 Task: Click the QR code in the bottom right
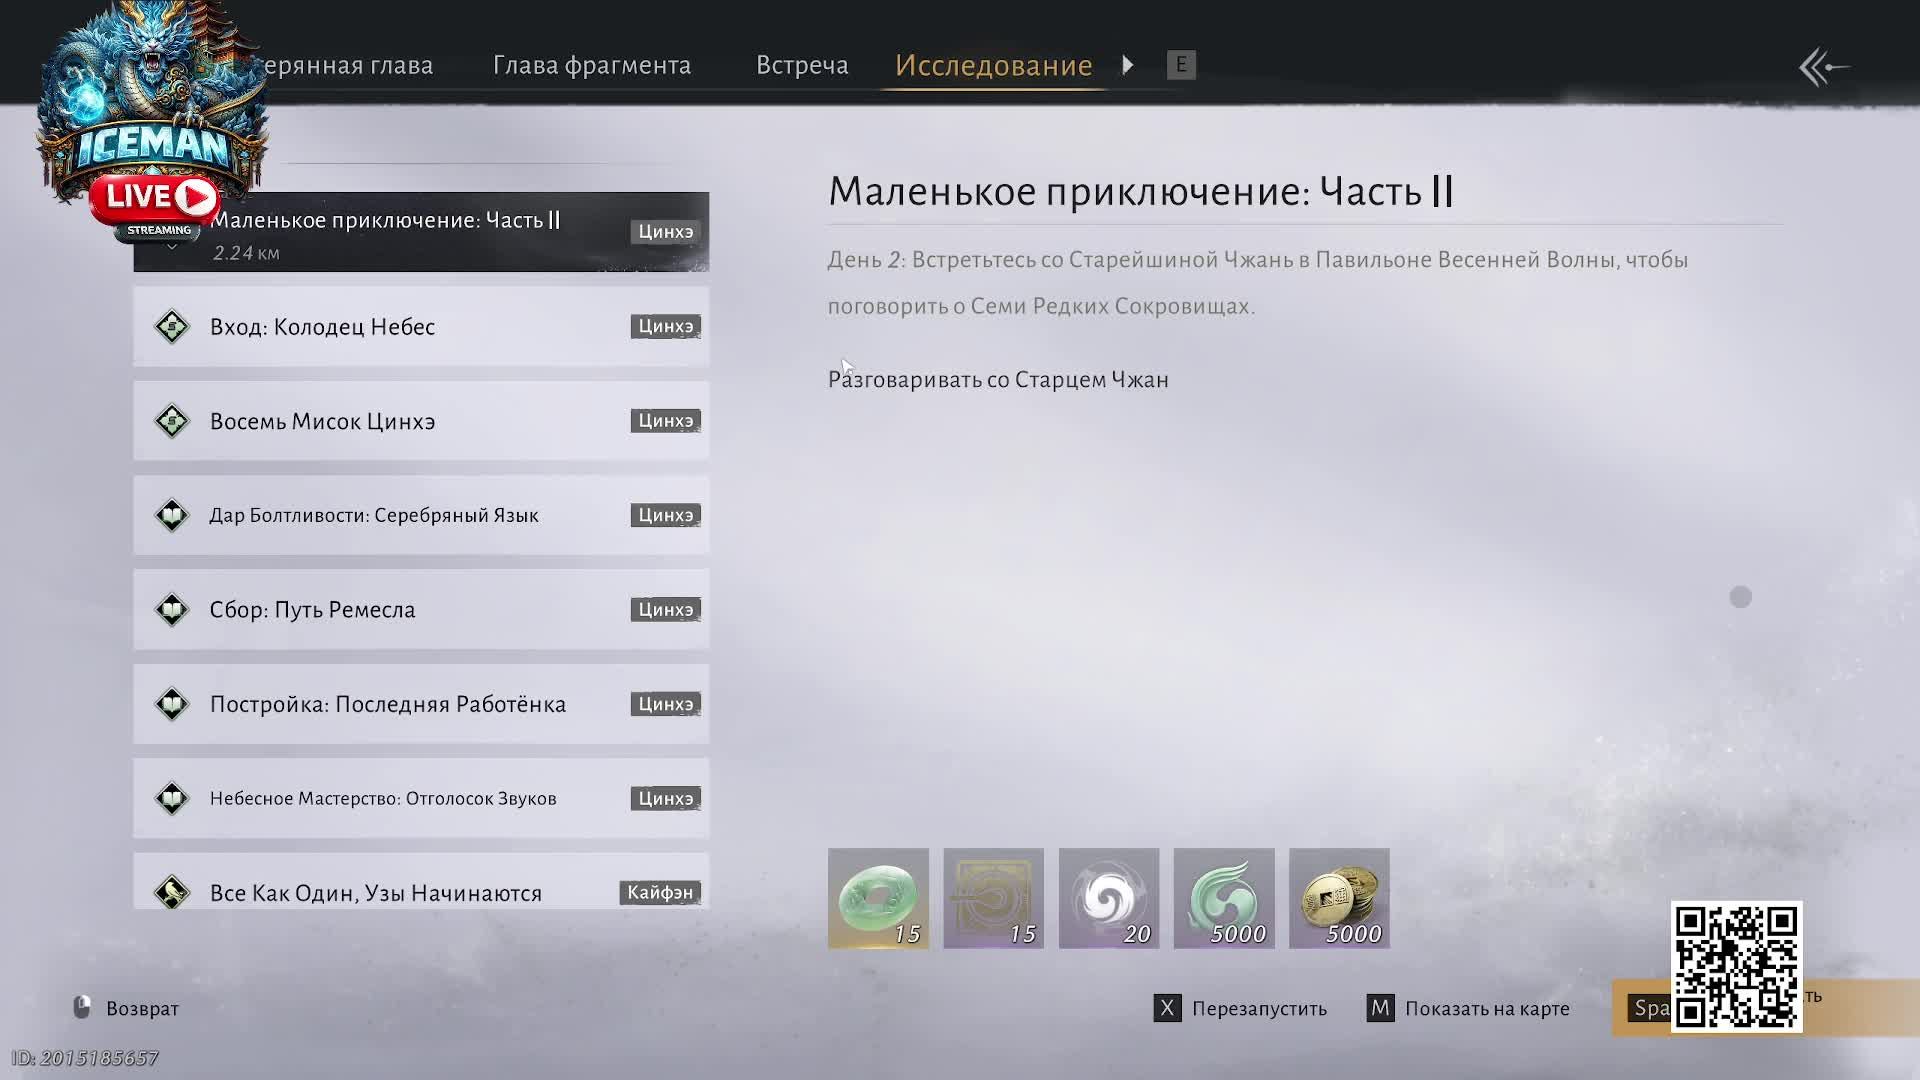pos(1736,966)
